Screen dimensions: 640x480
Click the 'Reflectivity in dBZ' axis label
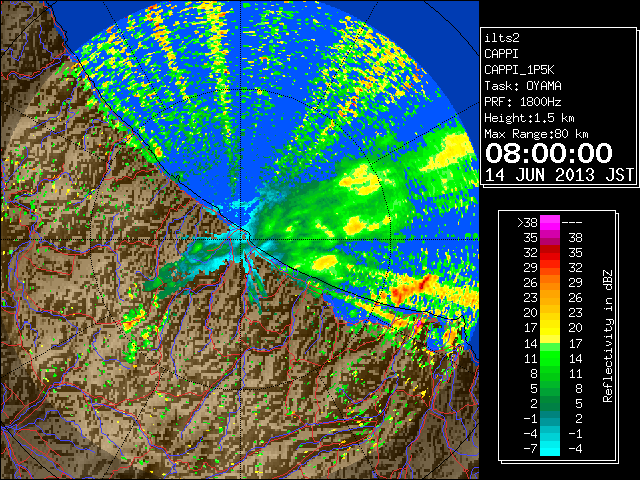[608, 336]
